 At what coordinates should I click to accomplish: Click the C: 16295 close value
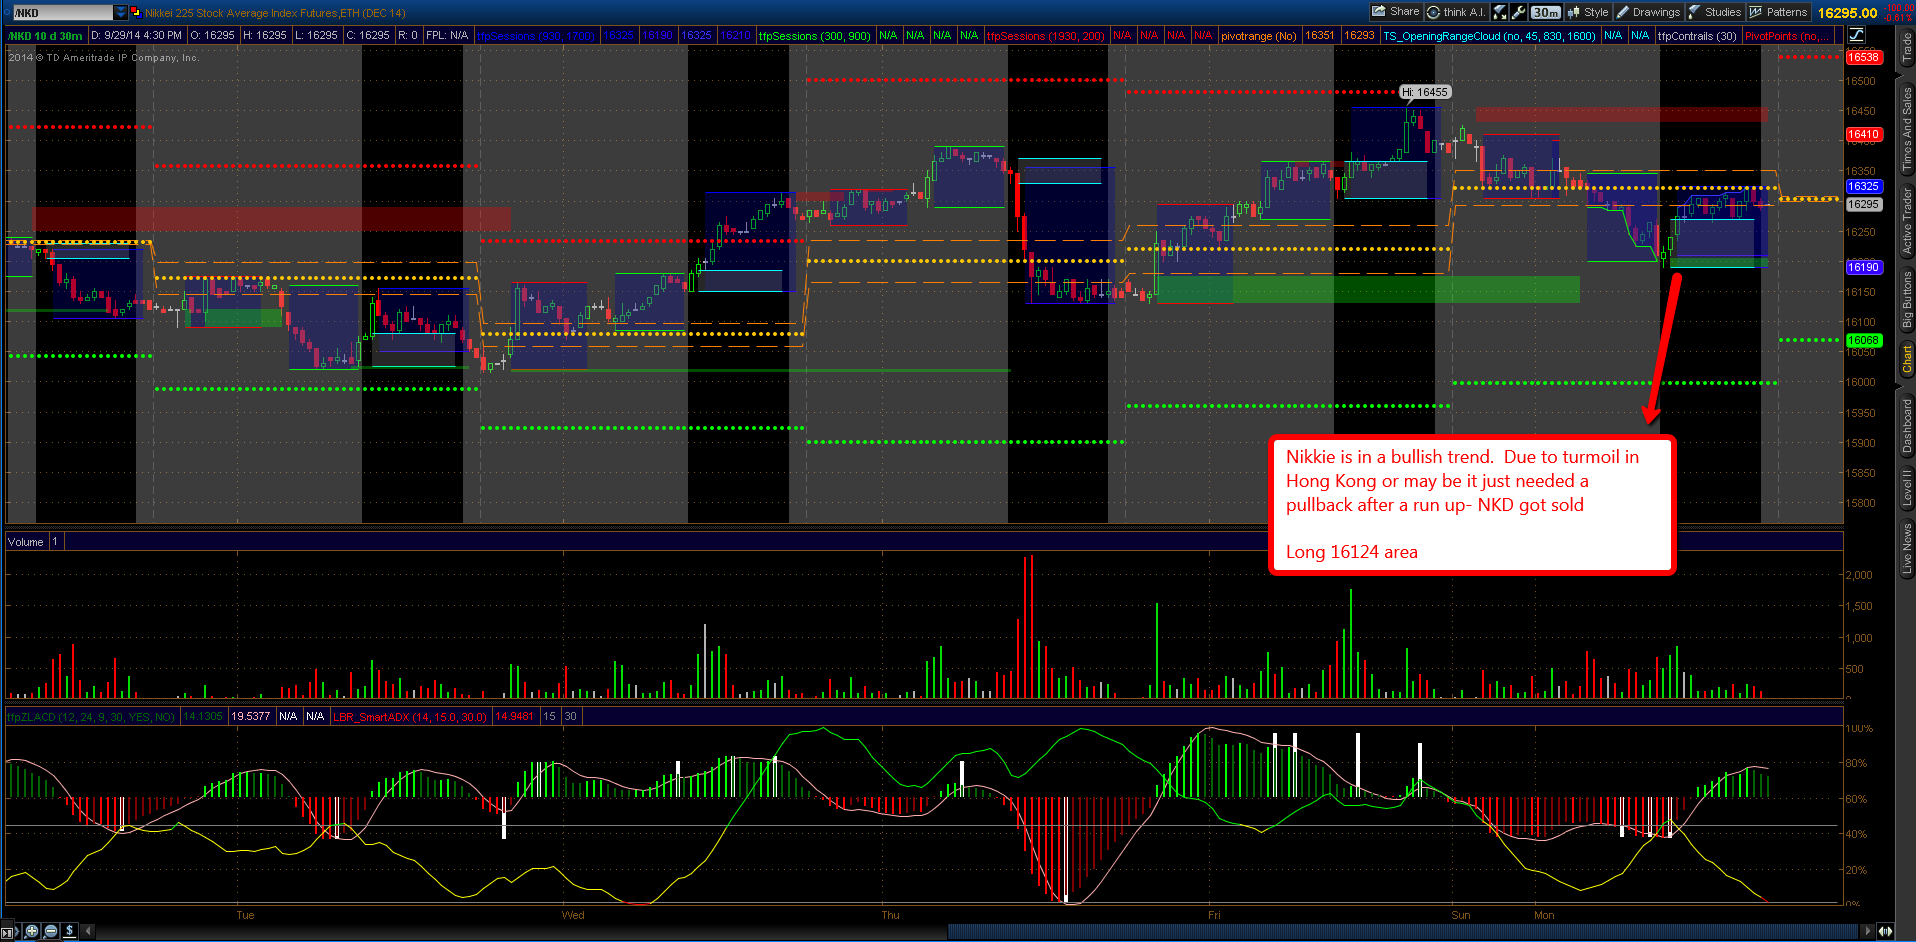coord(368,35)
